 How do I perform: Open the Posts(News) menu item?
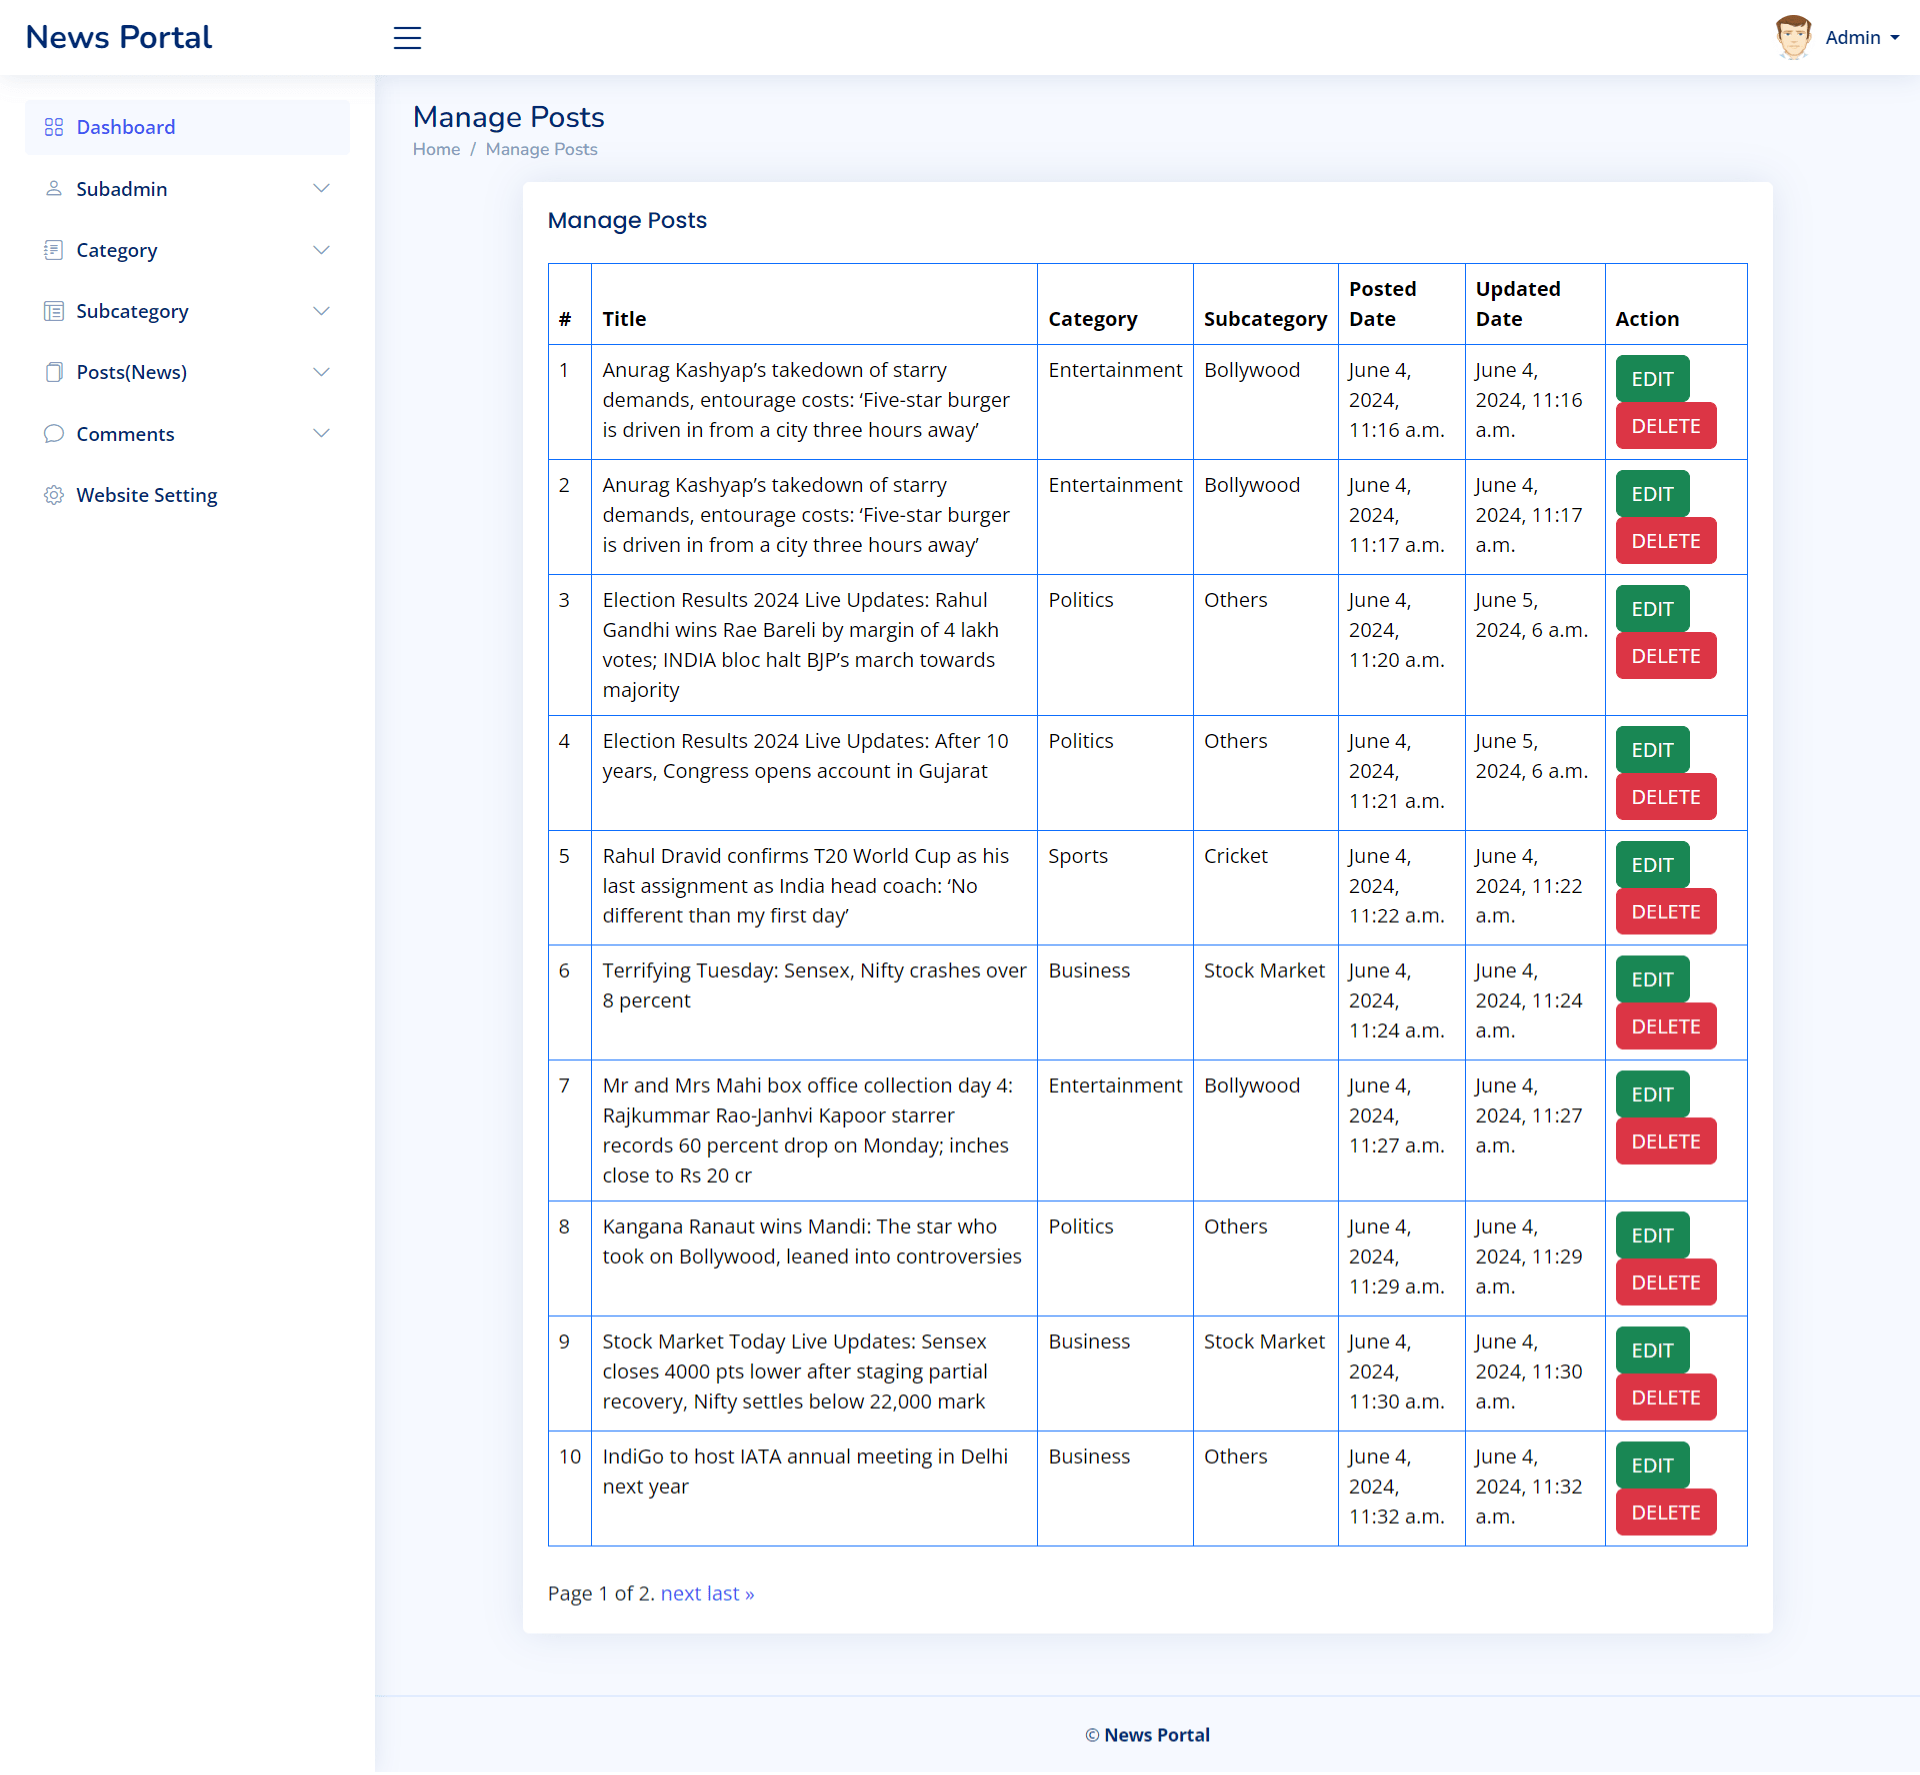coord(132,372)
